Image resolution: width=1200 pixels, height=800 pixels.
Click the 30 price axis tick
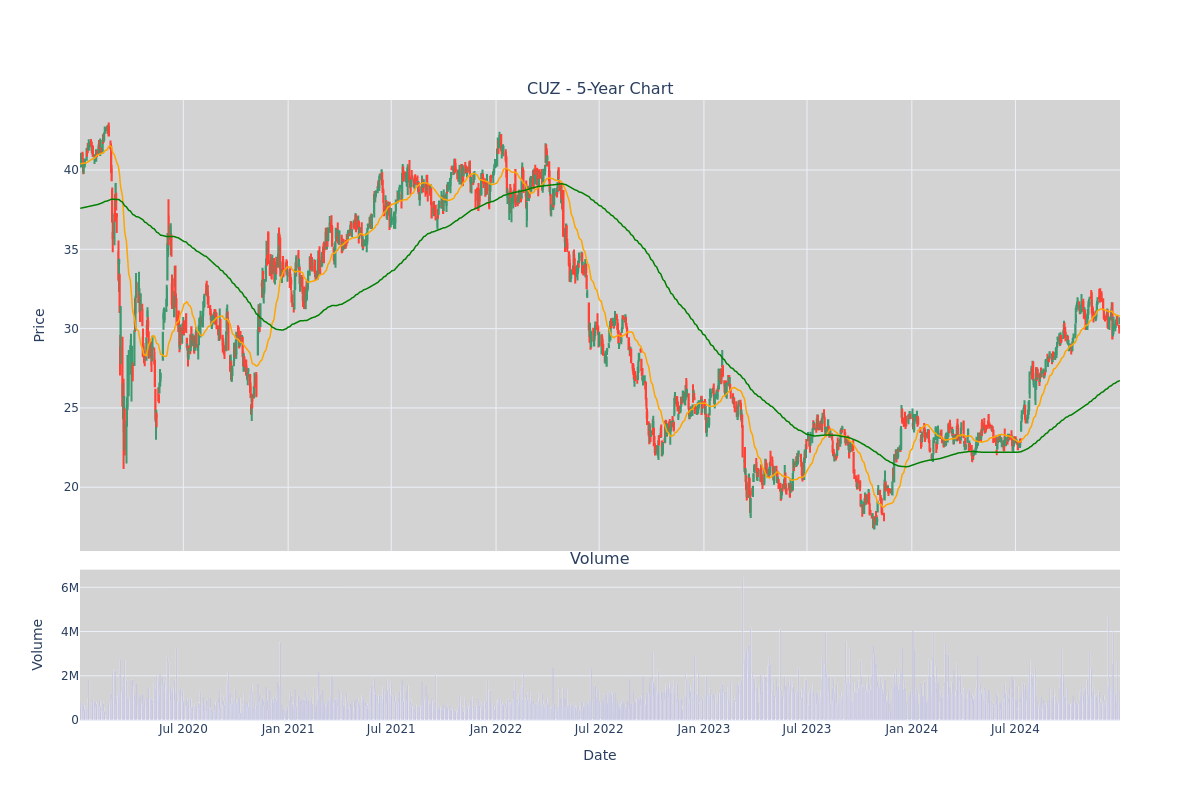(x=71, y=328)
